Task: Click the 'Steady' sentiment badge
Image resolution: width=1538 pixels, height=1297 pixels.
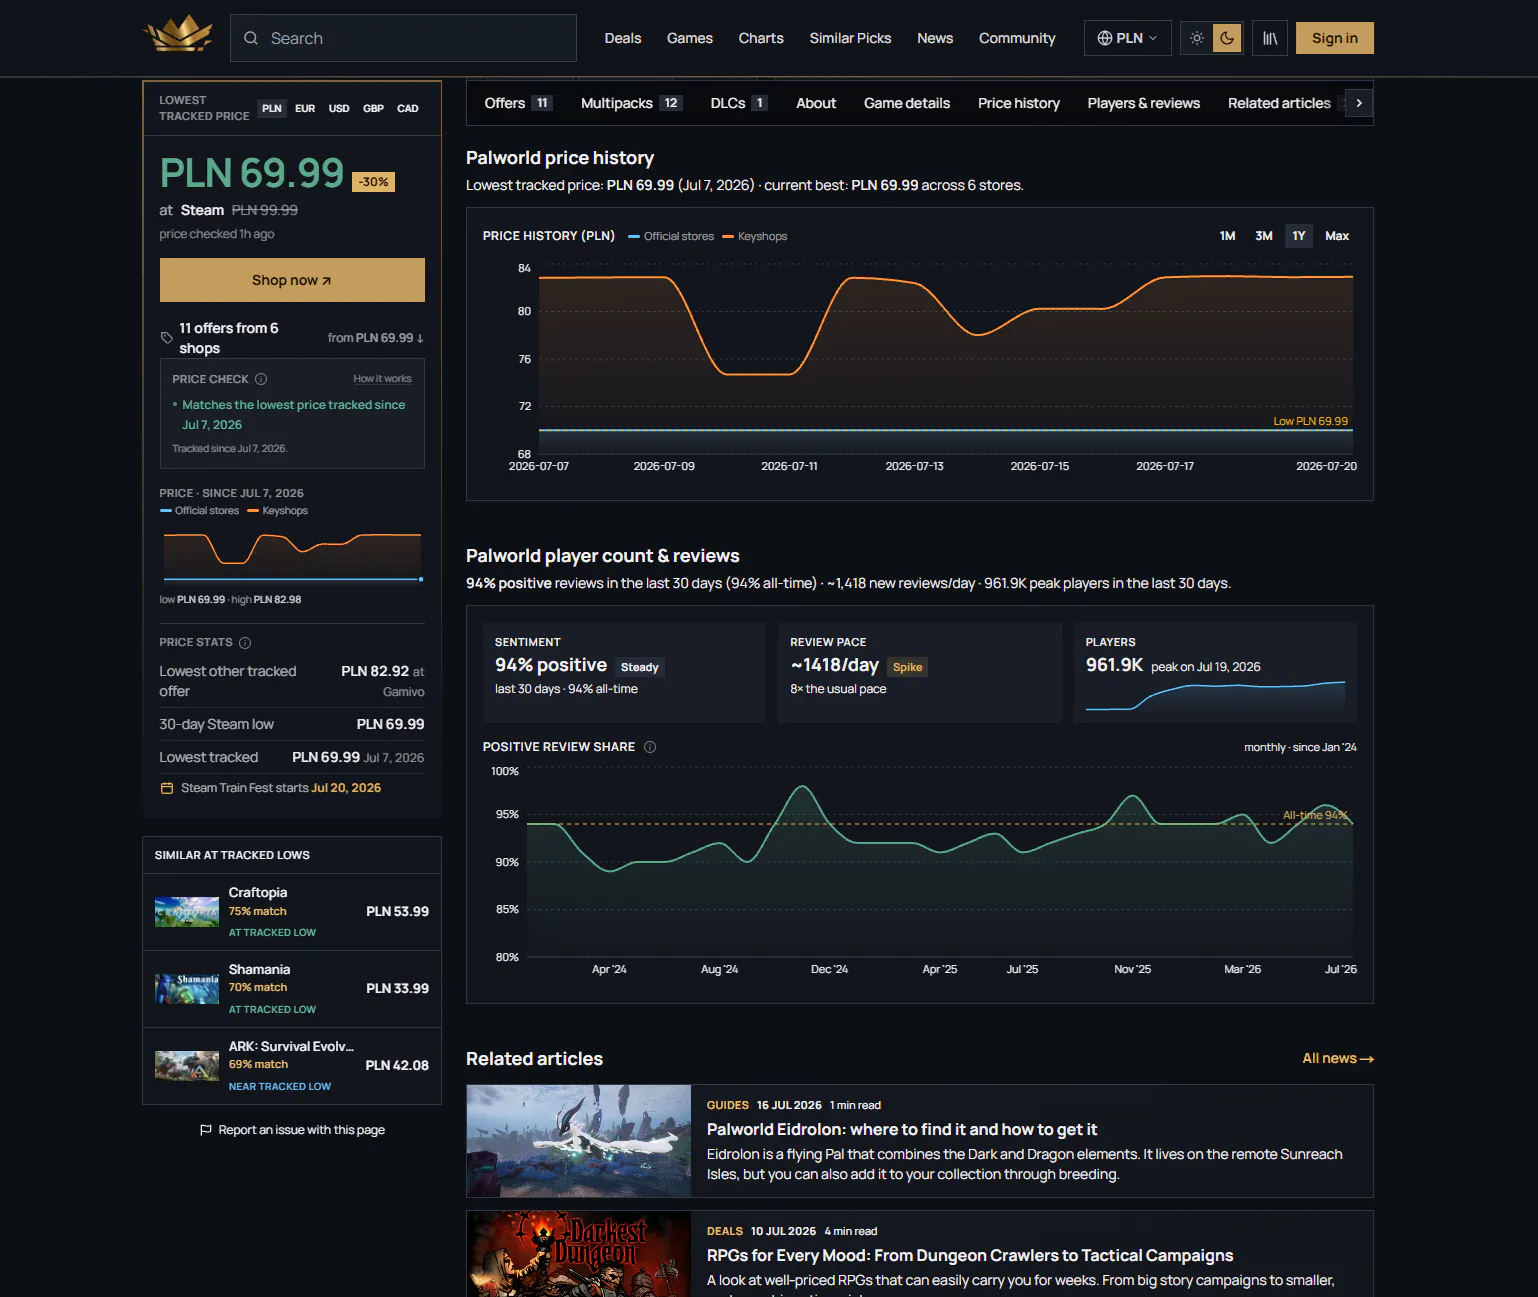Action: (640, 667)
